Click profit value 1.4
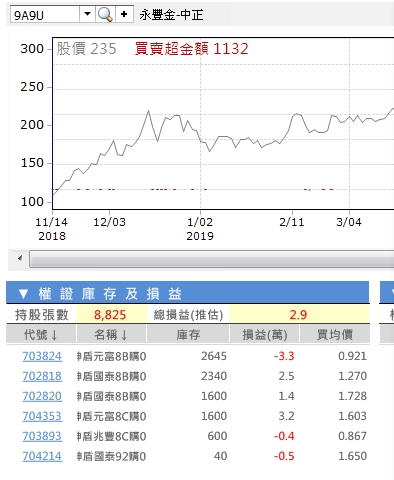394x480 pixels. 286,396
